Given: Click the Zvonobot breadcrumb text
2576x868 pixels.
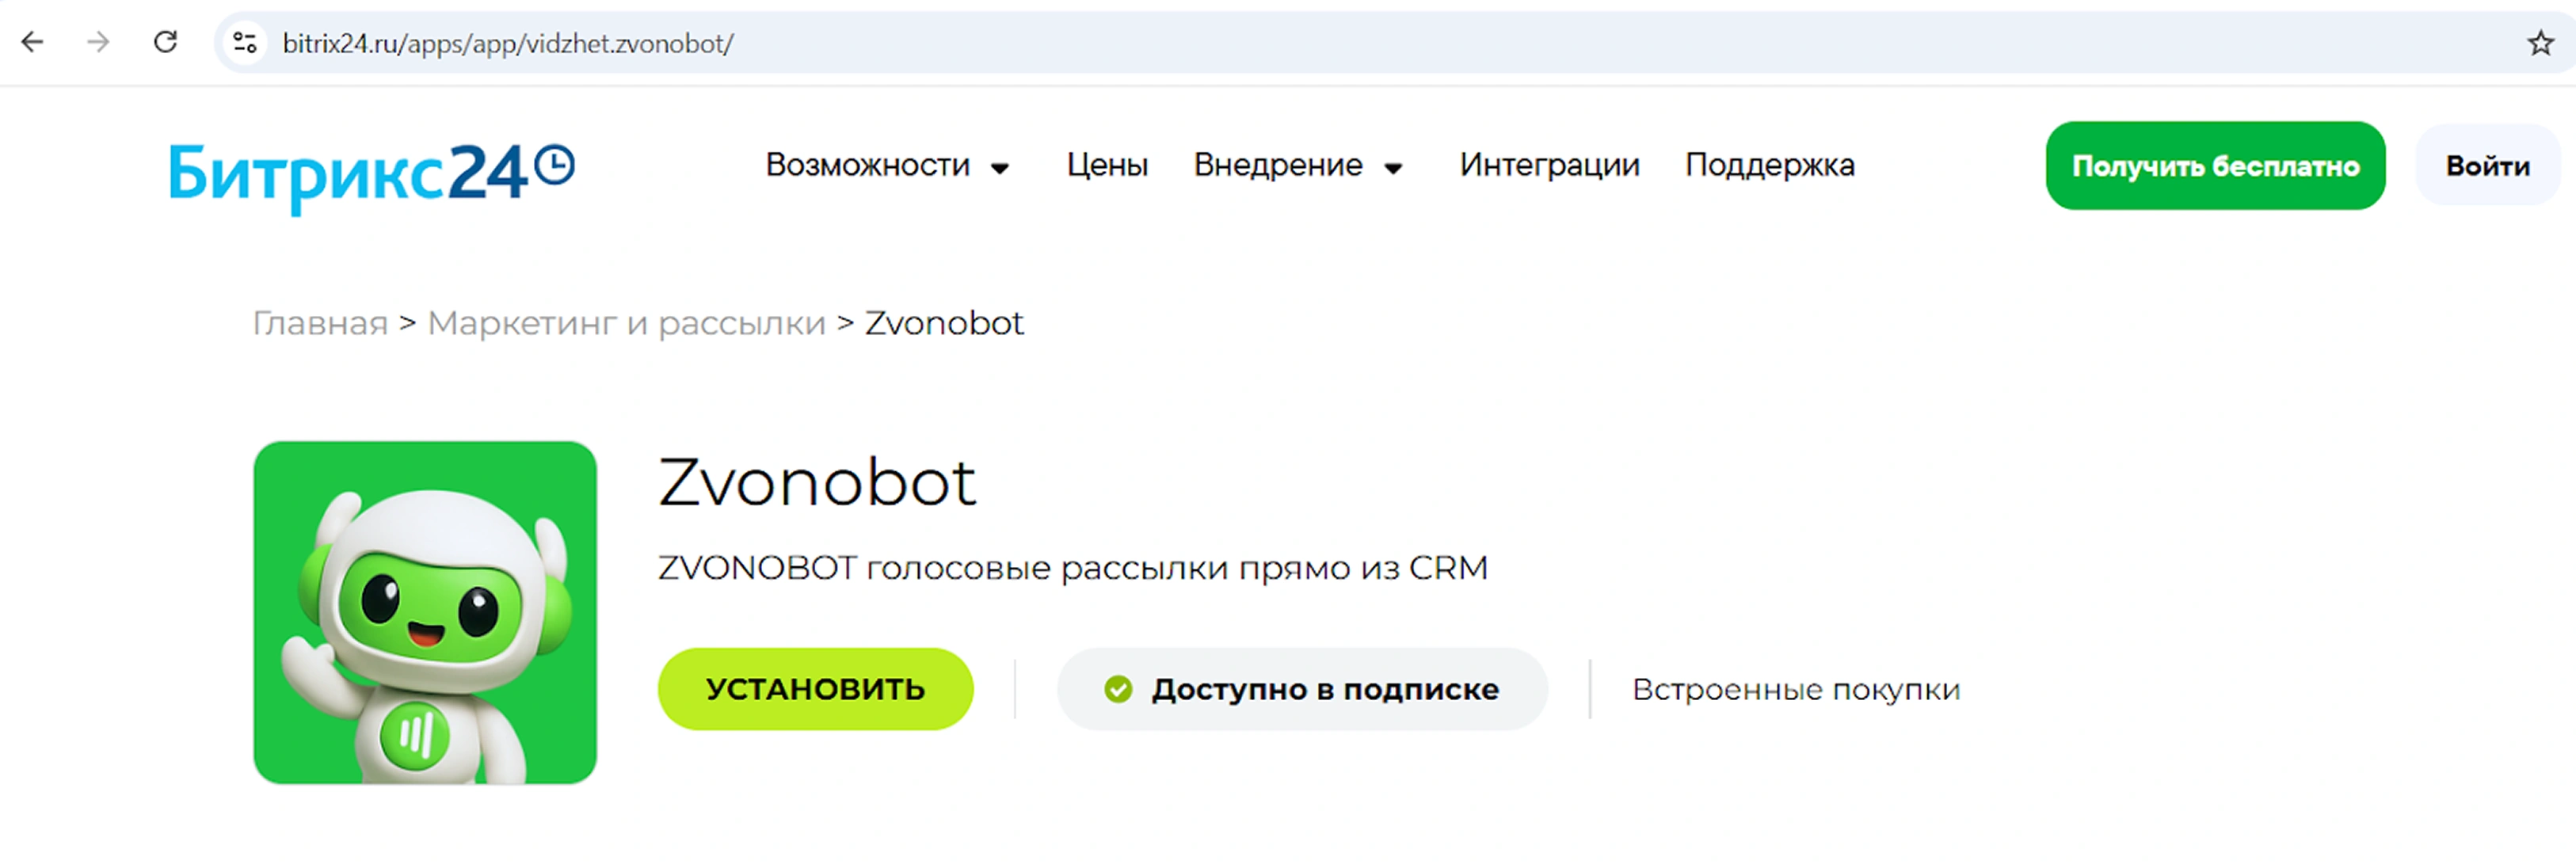Looking at the screenshot, I should click(944, 323).
